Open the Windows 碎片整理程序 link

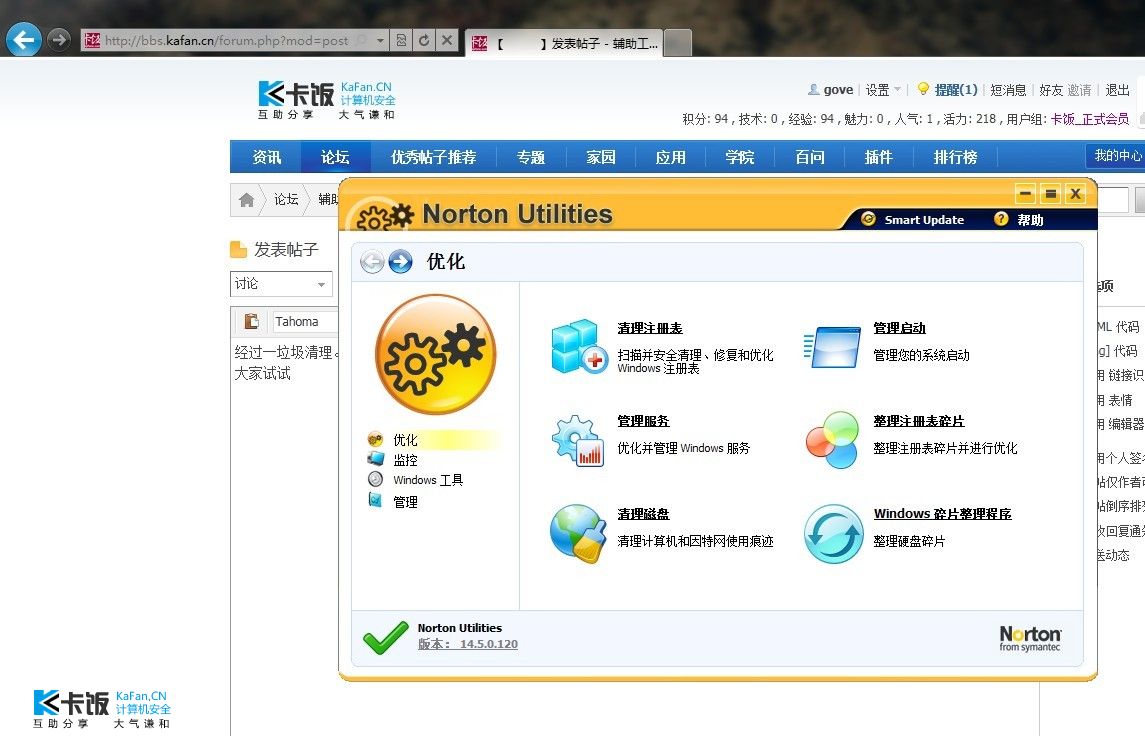[x=943, y=514]
